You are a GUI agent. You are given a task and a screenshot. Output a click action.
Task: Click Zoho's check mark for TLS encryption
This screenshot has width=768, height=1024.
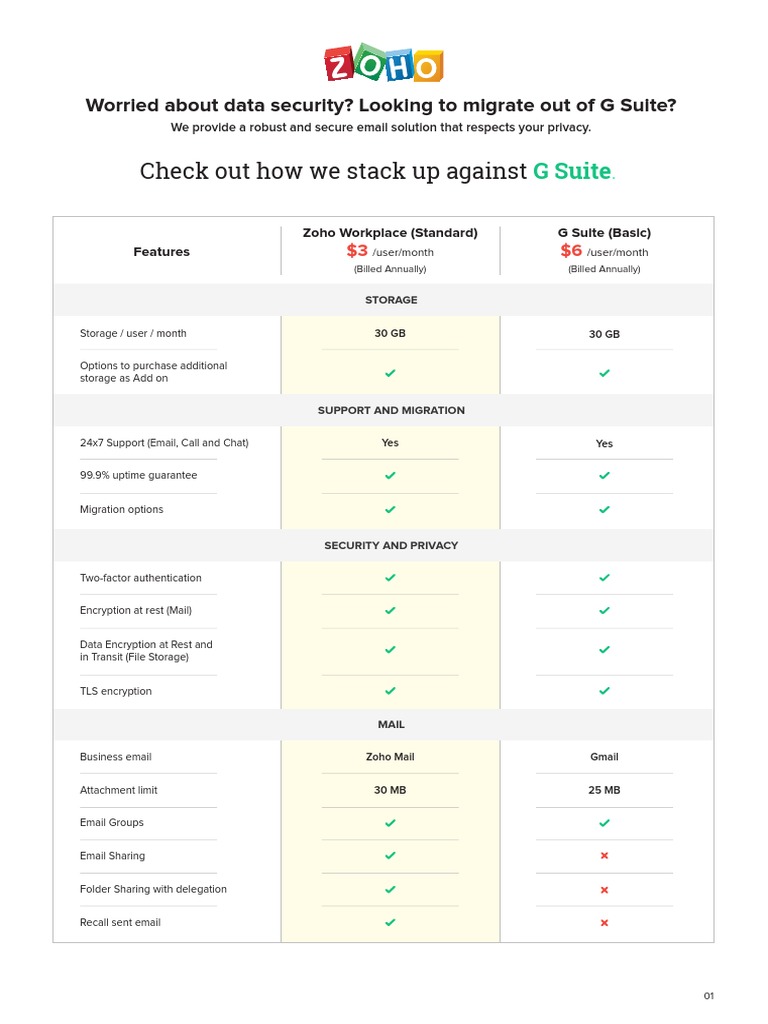[390, 691]
